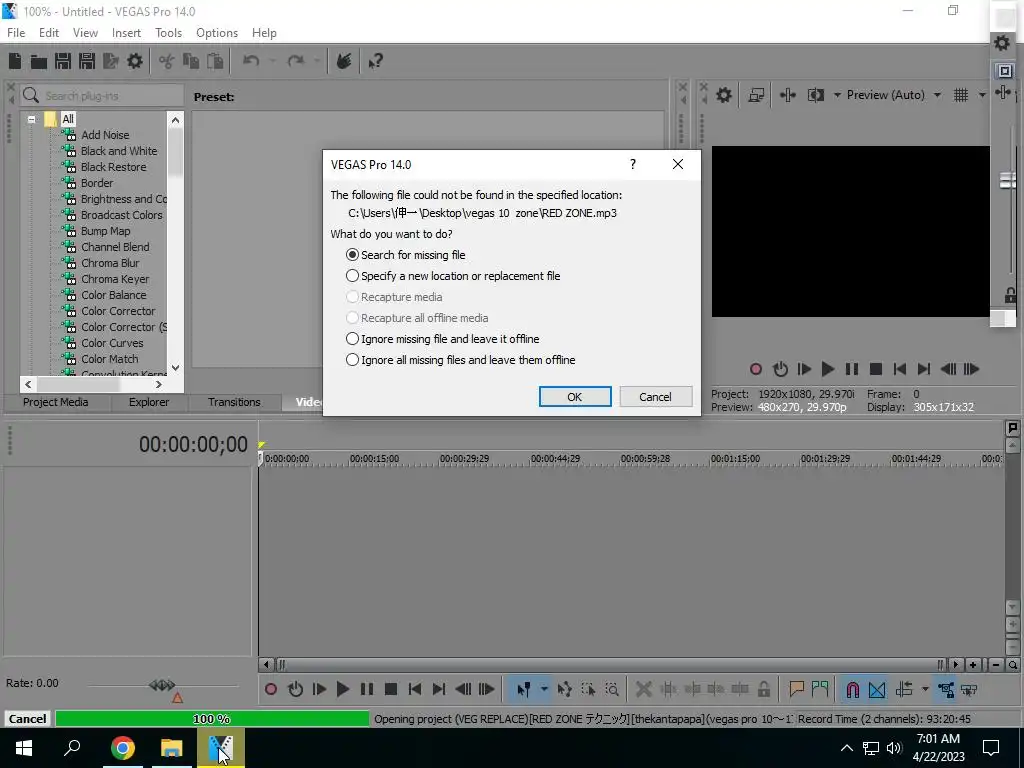The height and width of the screenshot is (768, 1024).
Task: Click the Paste clipboard icon
Action: pyautogui.click(x=215, y=61)
